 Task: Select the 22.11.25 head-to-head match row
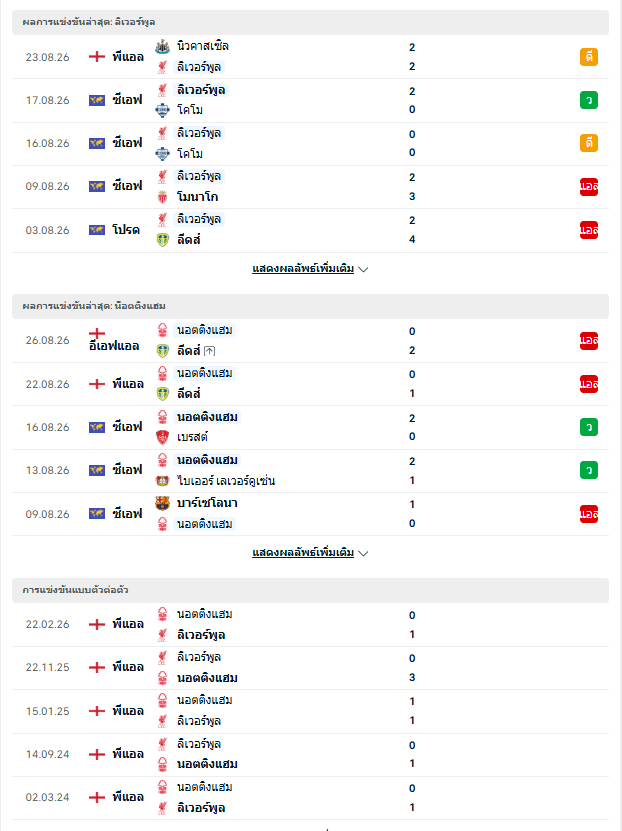[310, 668]
